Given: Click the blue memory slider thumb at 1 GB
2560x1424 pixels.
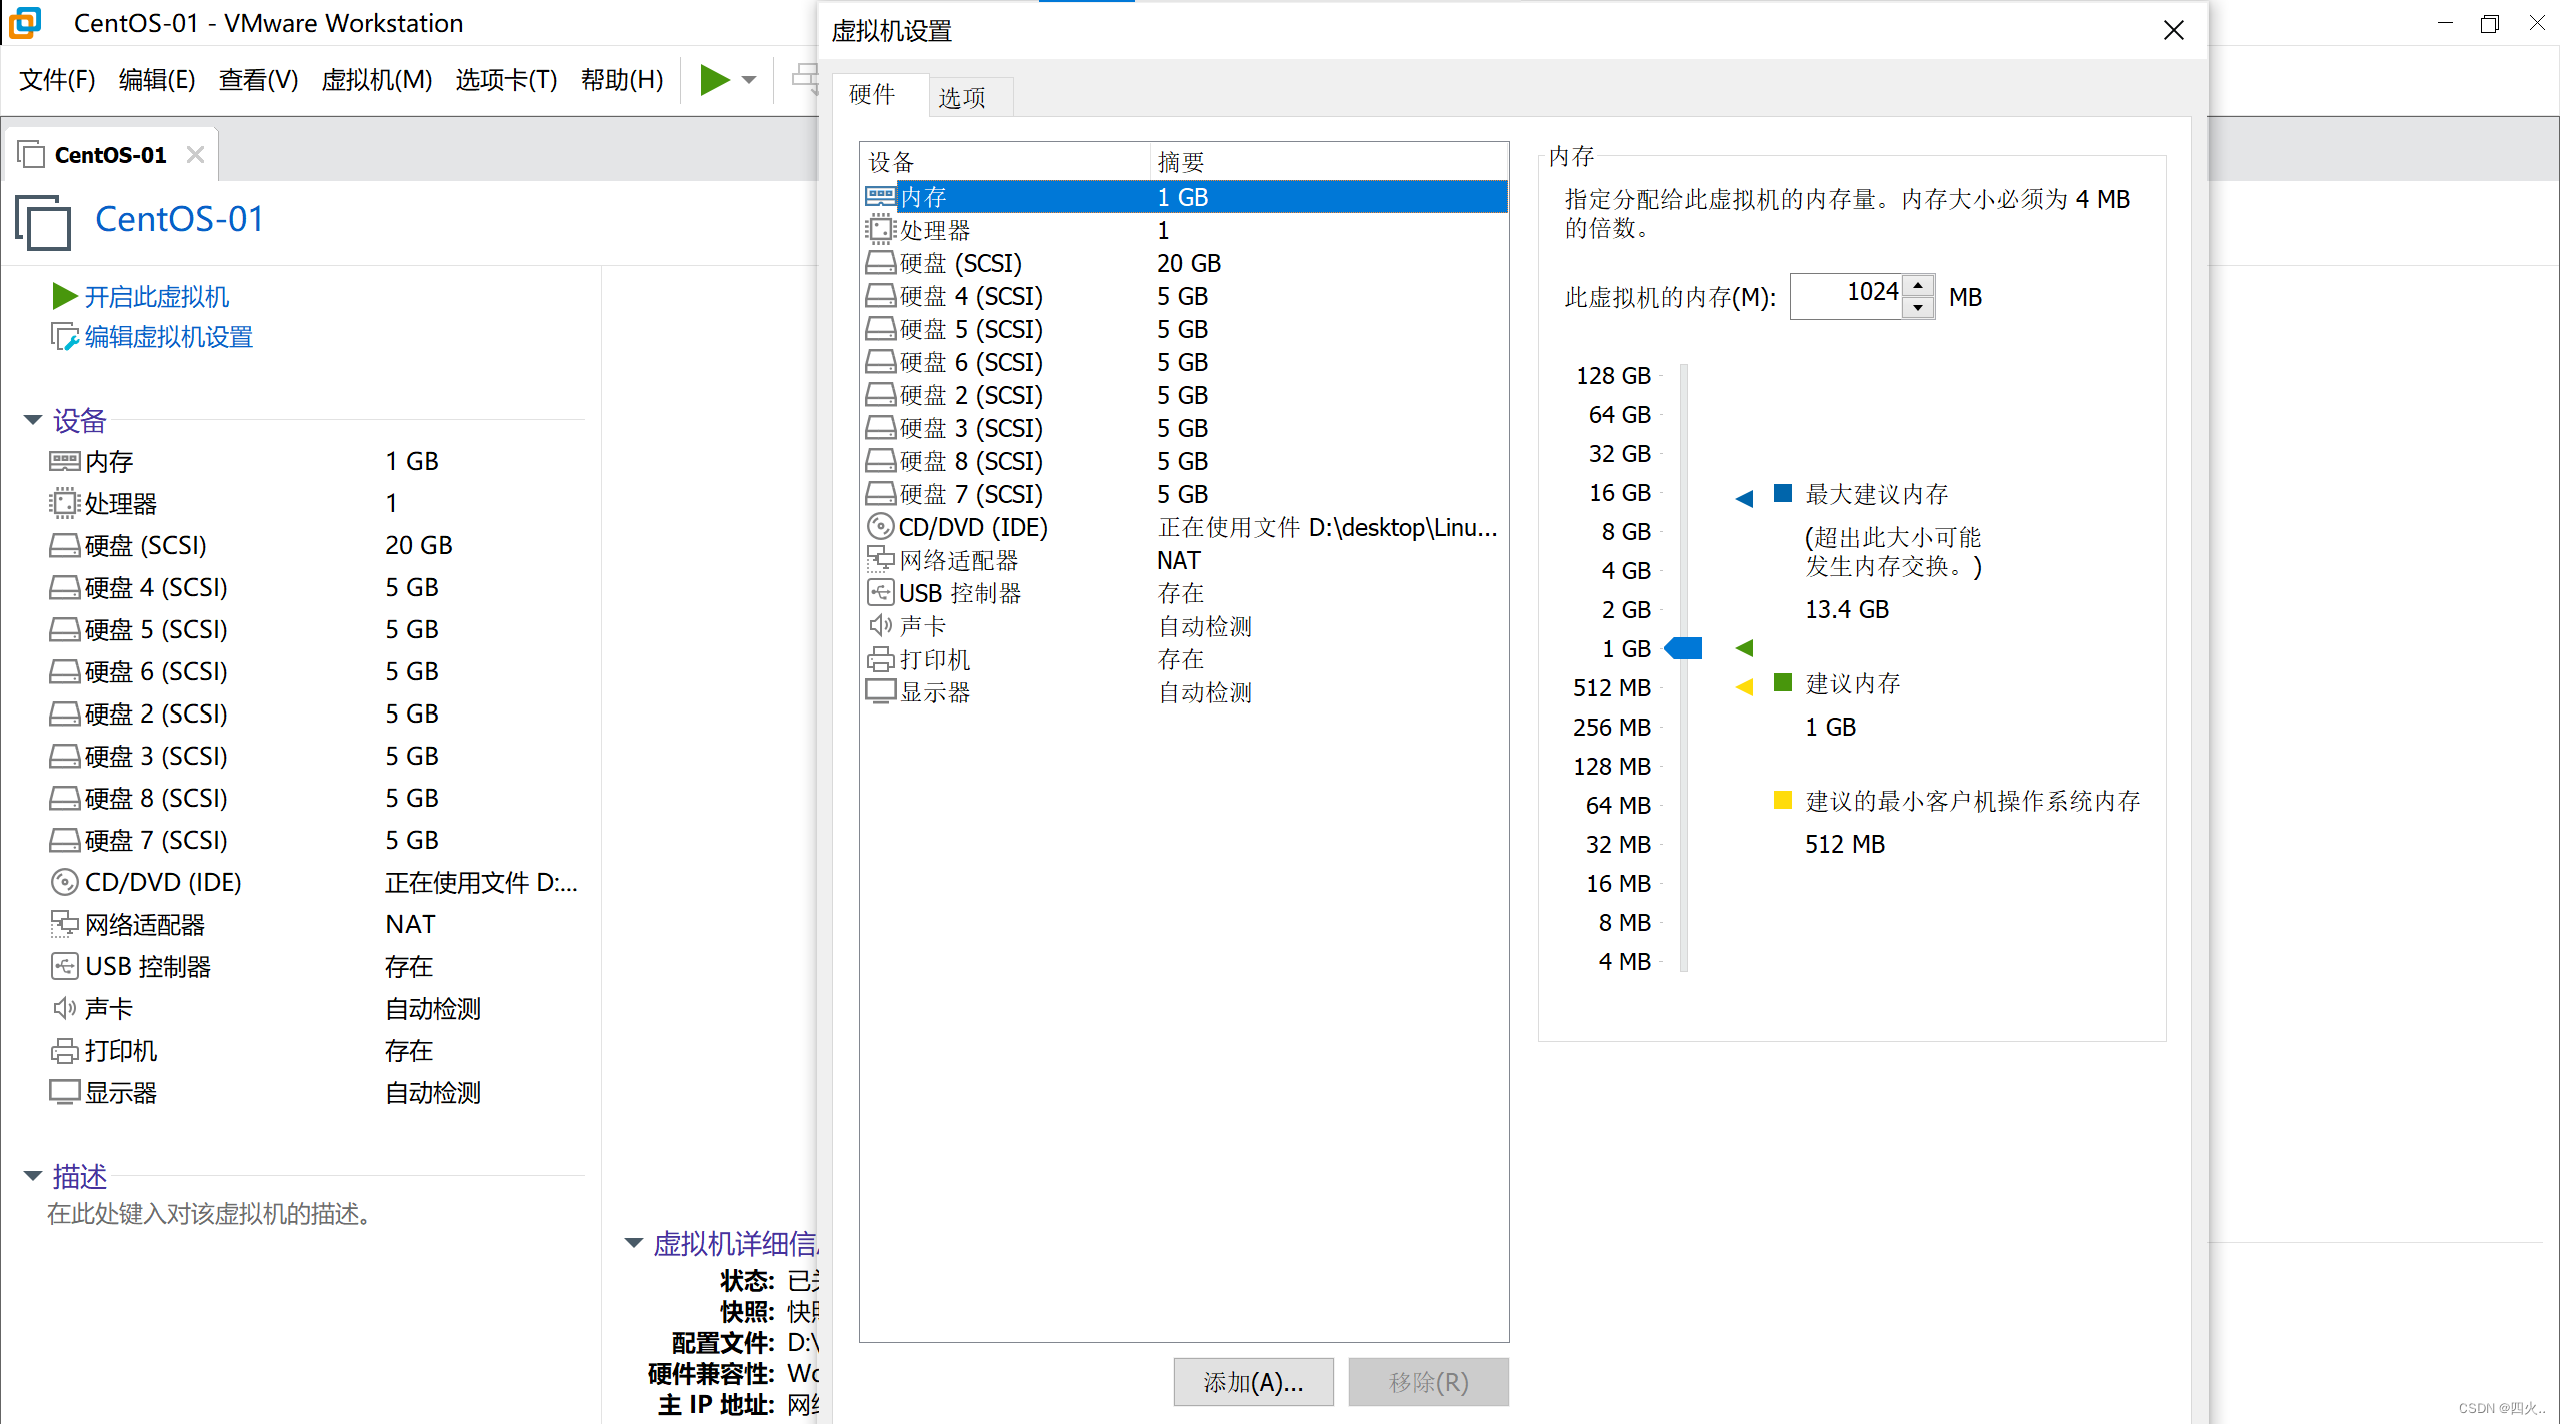Looking at the screenshot, I should [x=1683, y=648].
